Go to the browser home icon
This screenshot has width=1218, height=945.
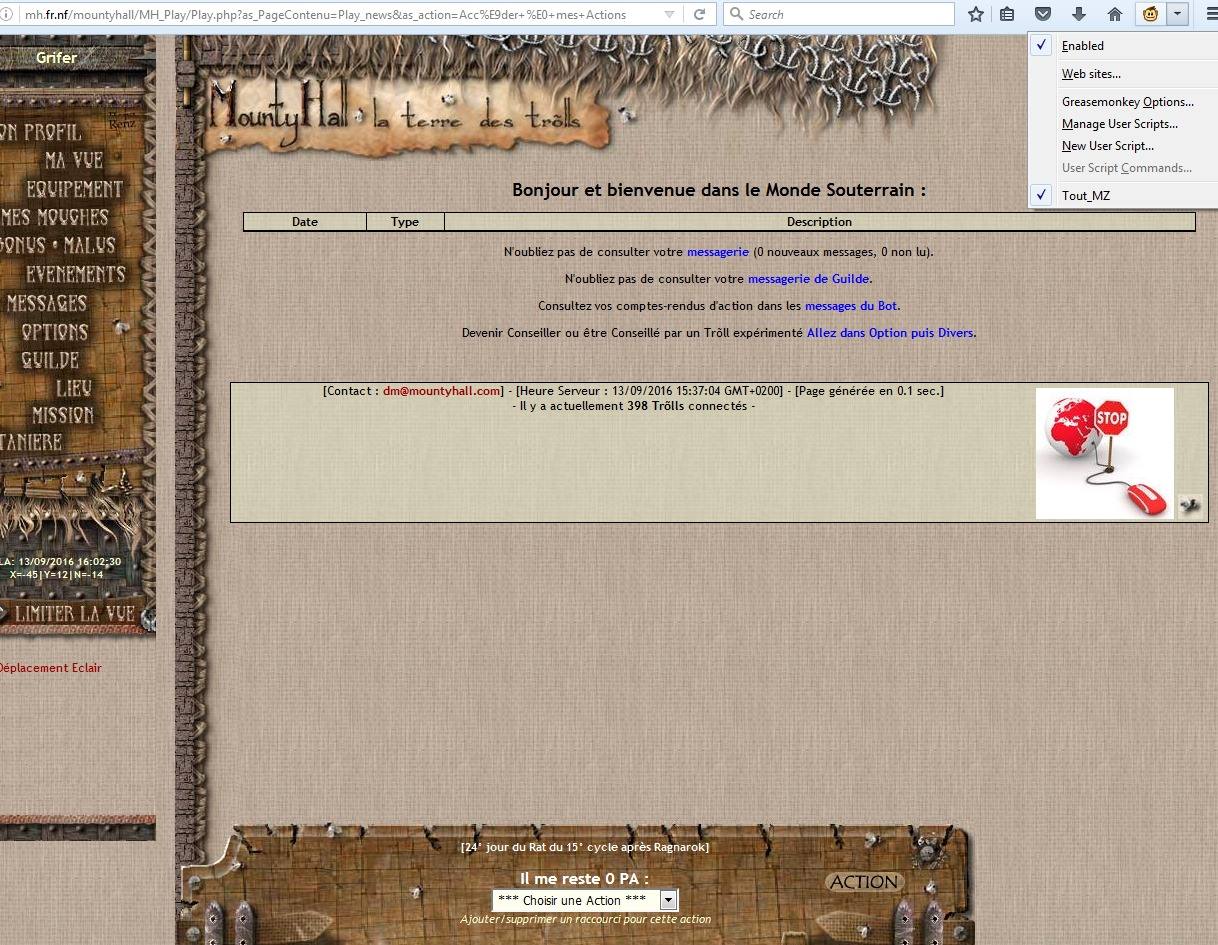tap(1114, 14)
